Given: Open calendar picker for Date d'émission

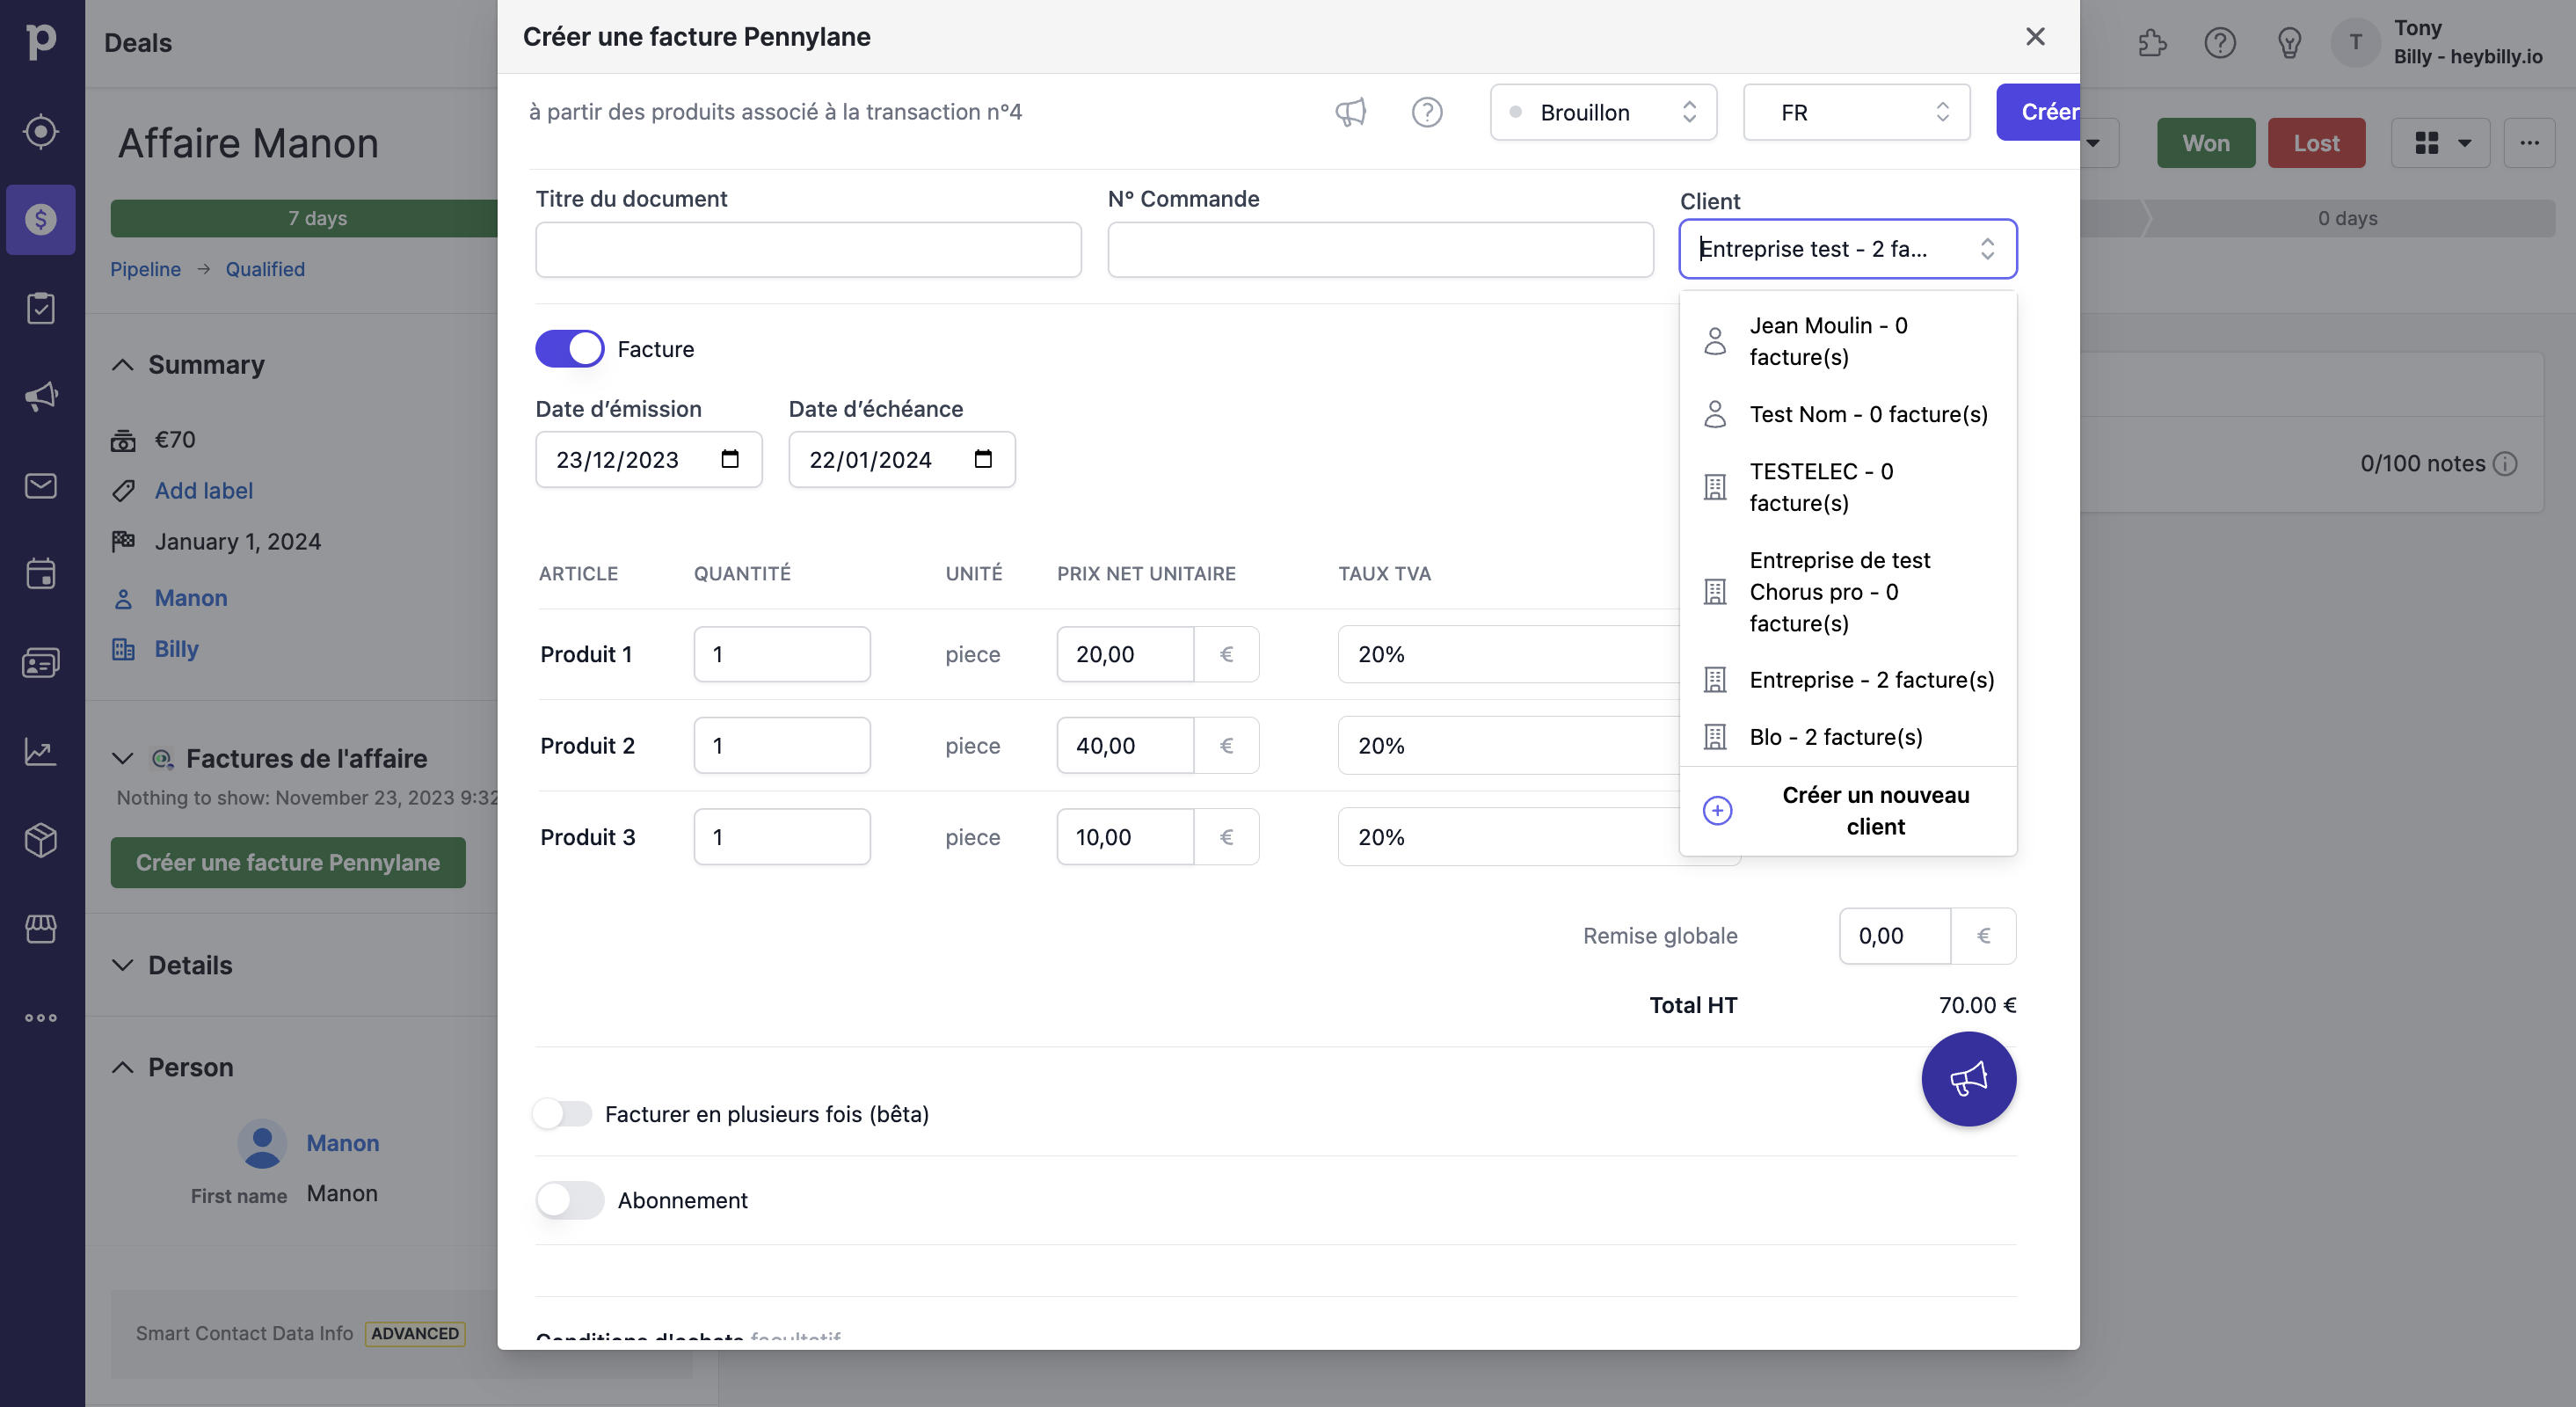Looking at the screenshot, I should (x=730, y=459).
